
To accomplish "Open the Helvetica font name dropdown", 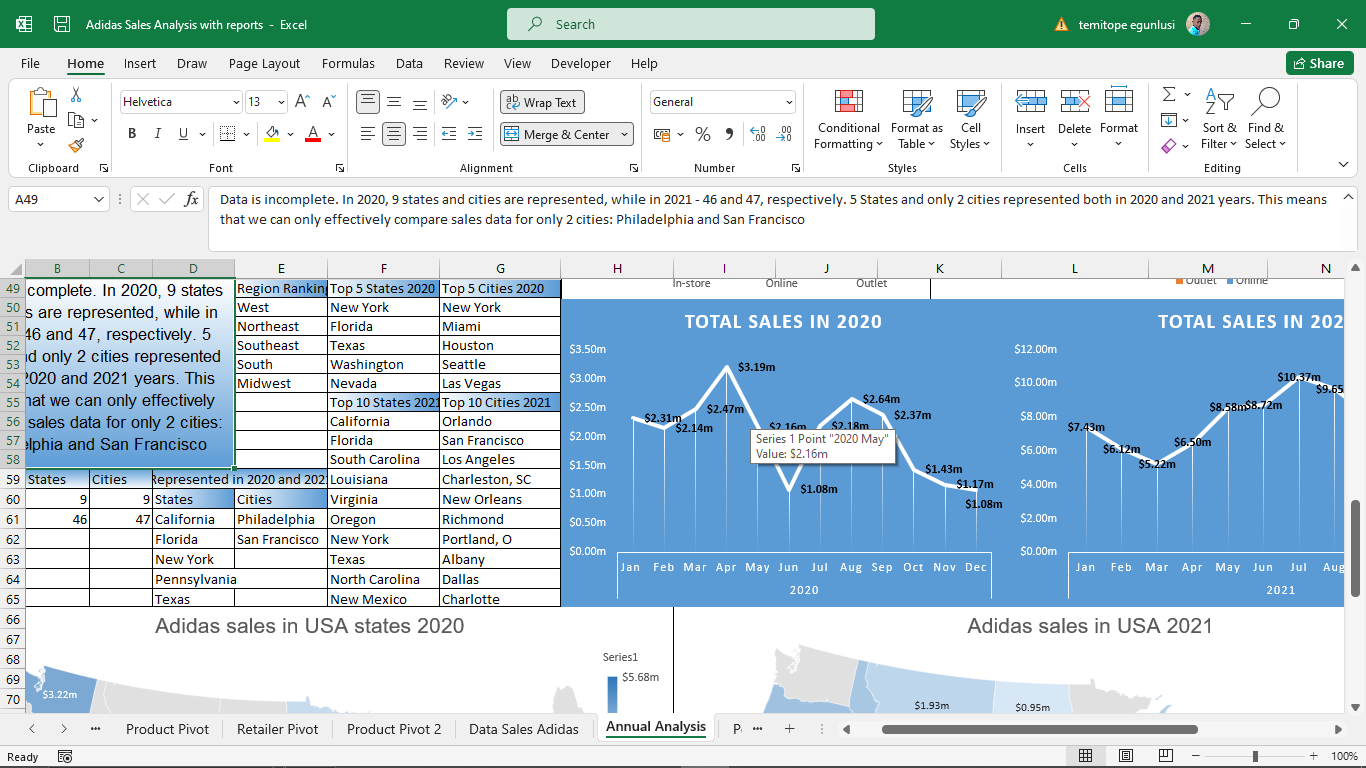I will tap(236, 102).
